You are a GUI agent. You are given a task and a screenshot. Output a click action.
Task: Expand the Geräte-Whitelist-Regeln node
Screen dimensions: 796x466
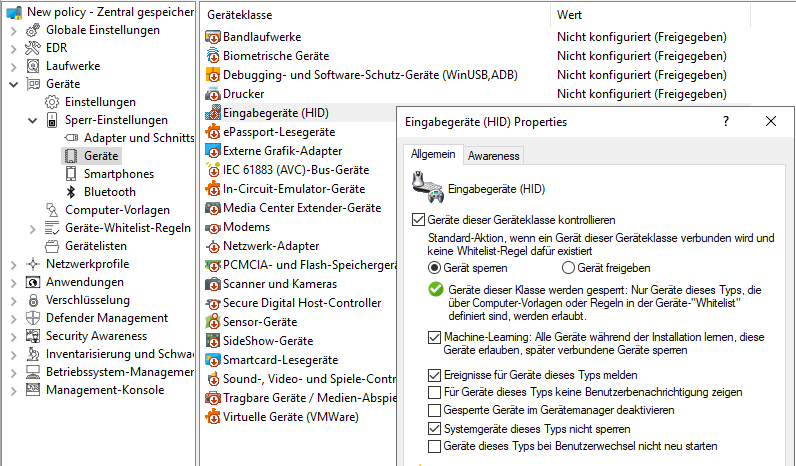pos(32,229)
